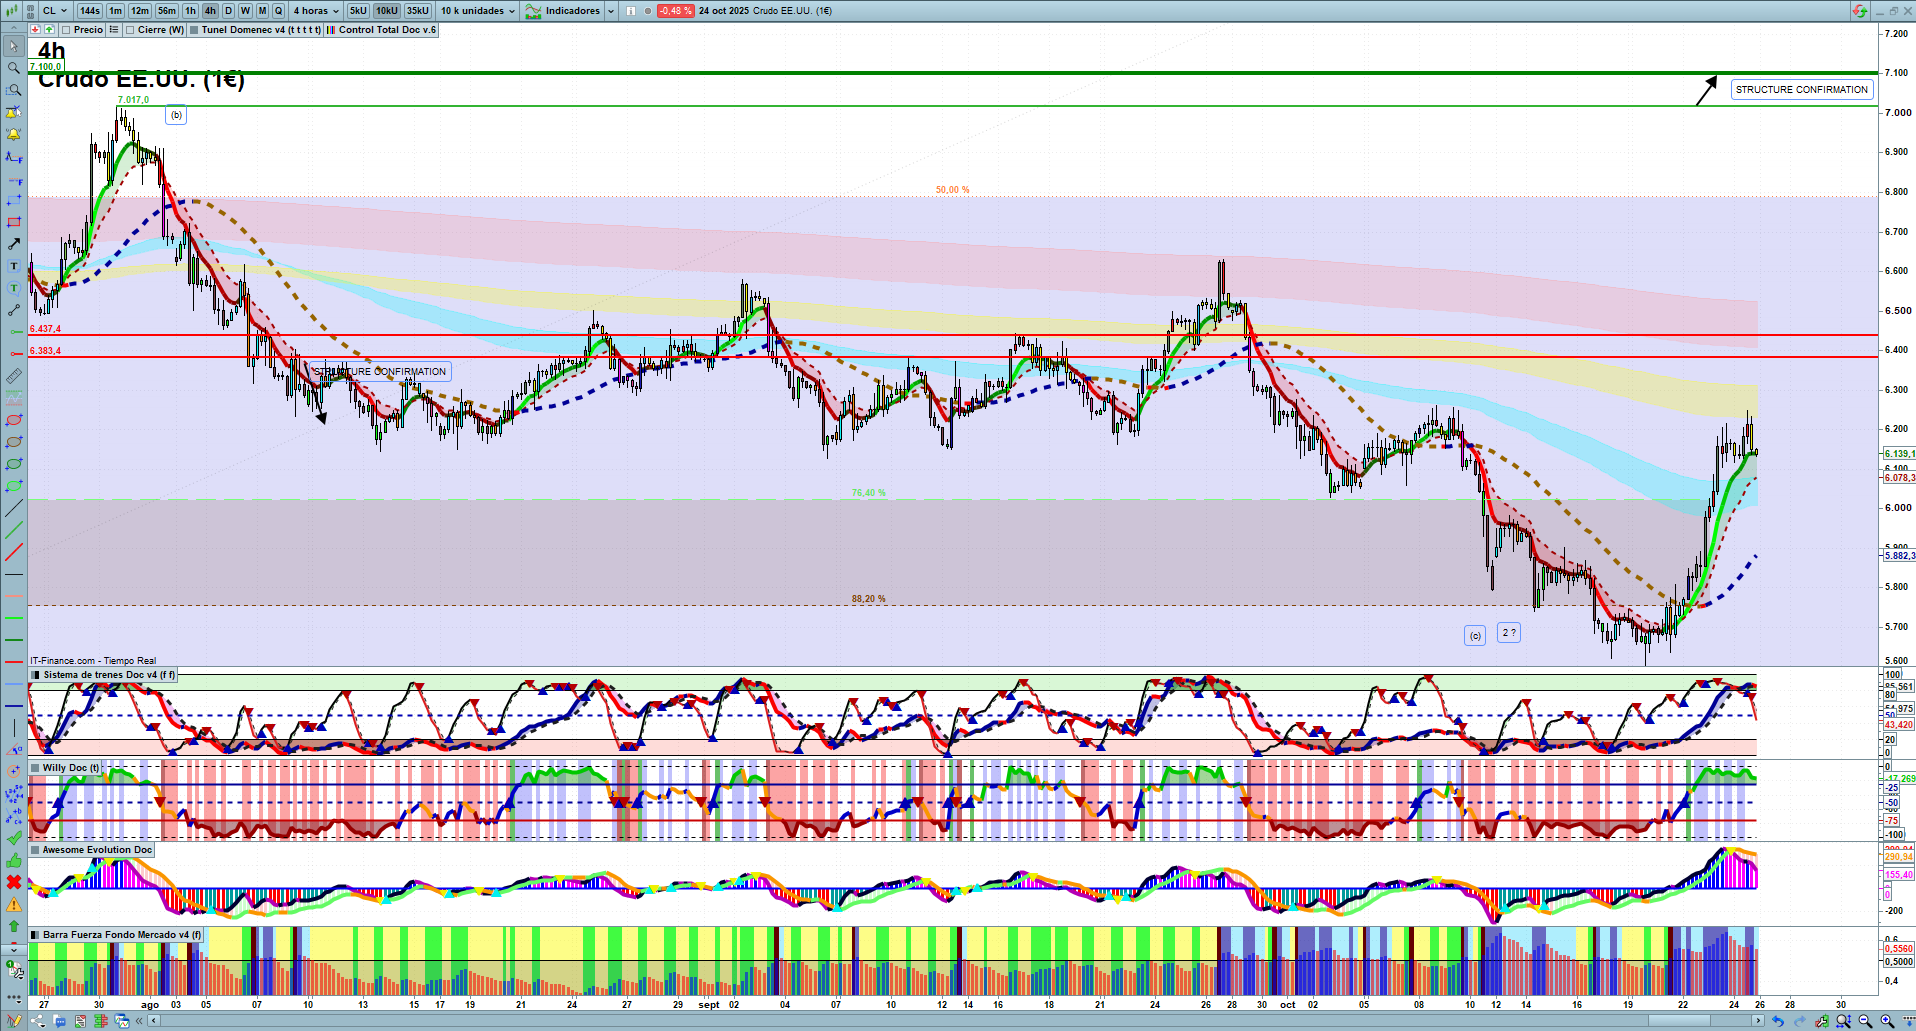Toggle Barra Fuerza Fondo Mercado panel box
Screen dimensions: 1916x1031
35,935
